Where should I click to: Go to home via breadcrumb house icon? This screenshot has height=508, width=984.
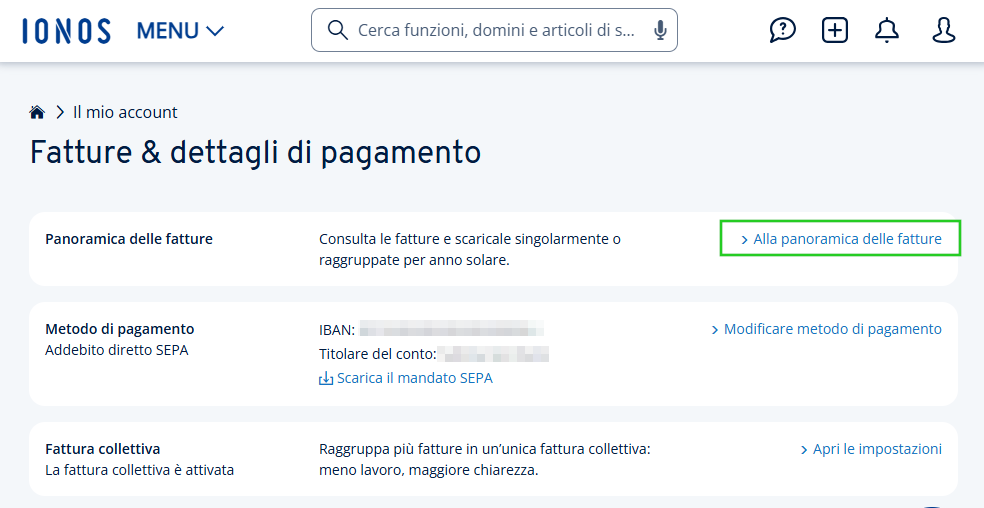pyautogui.click(x=37, y=112)
